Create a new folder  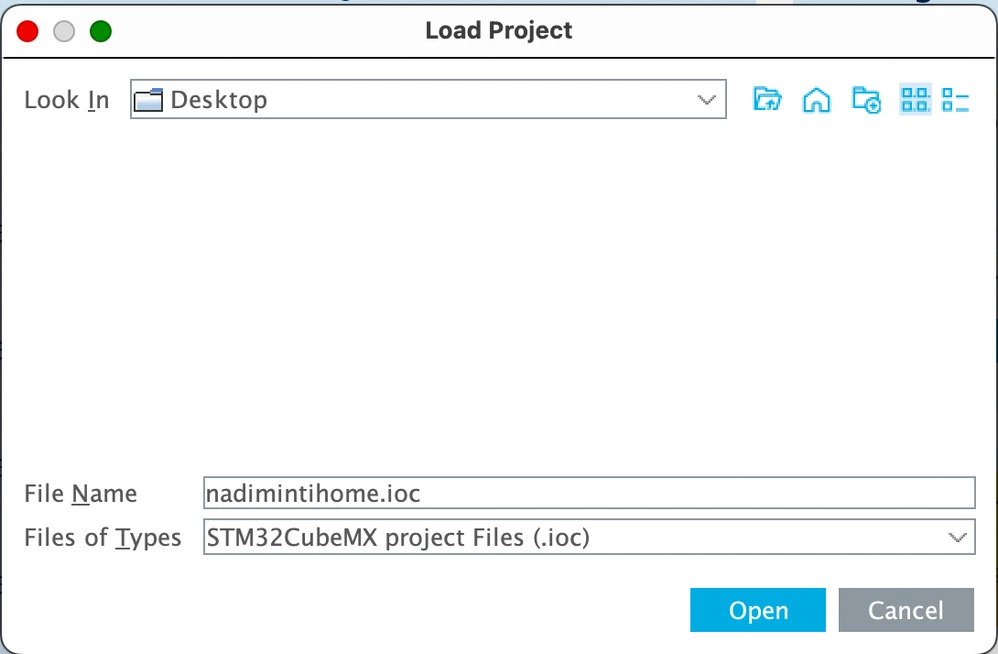[866, 99]
